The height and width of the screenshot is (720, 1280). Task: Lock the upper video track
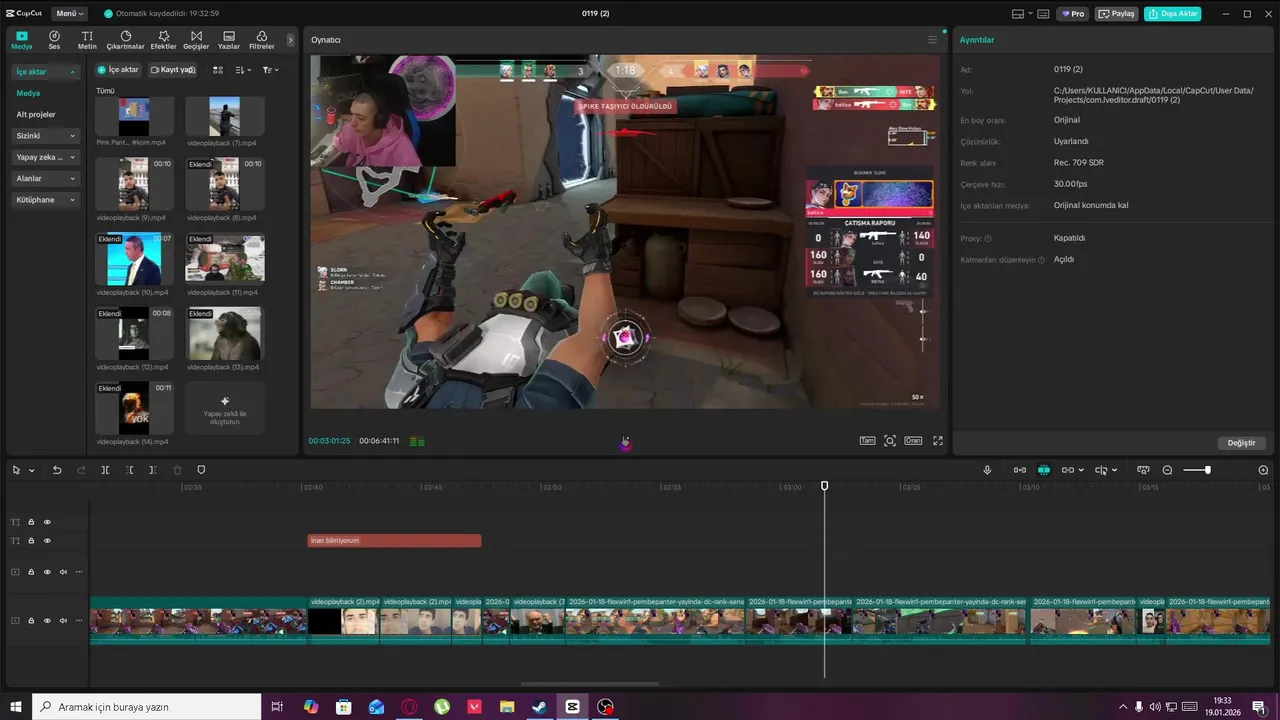click(31, 572)
